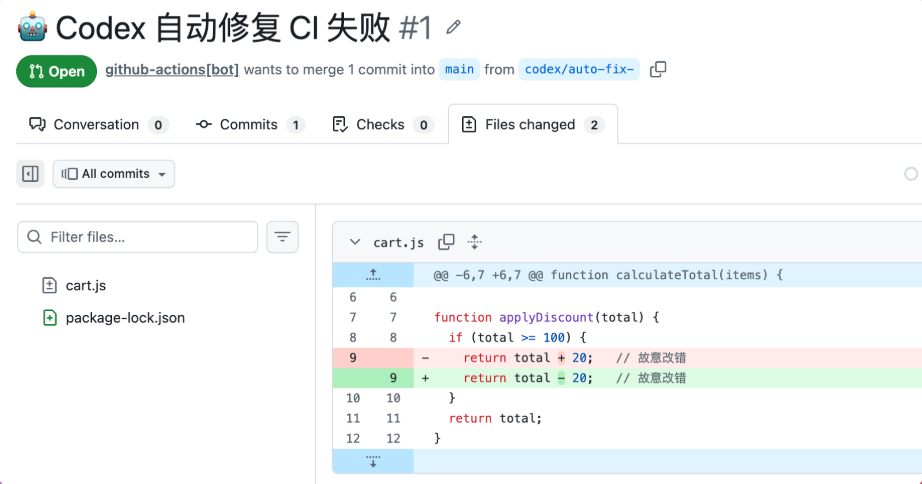Screen dimensions: 922x484
Task: Click the hunk header calculateTotal text
Action: tap(608, 275)
